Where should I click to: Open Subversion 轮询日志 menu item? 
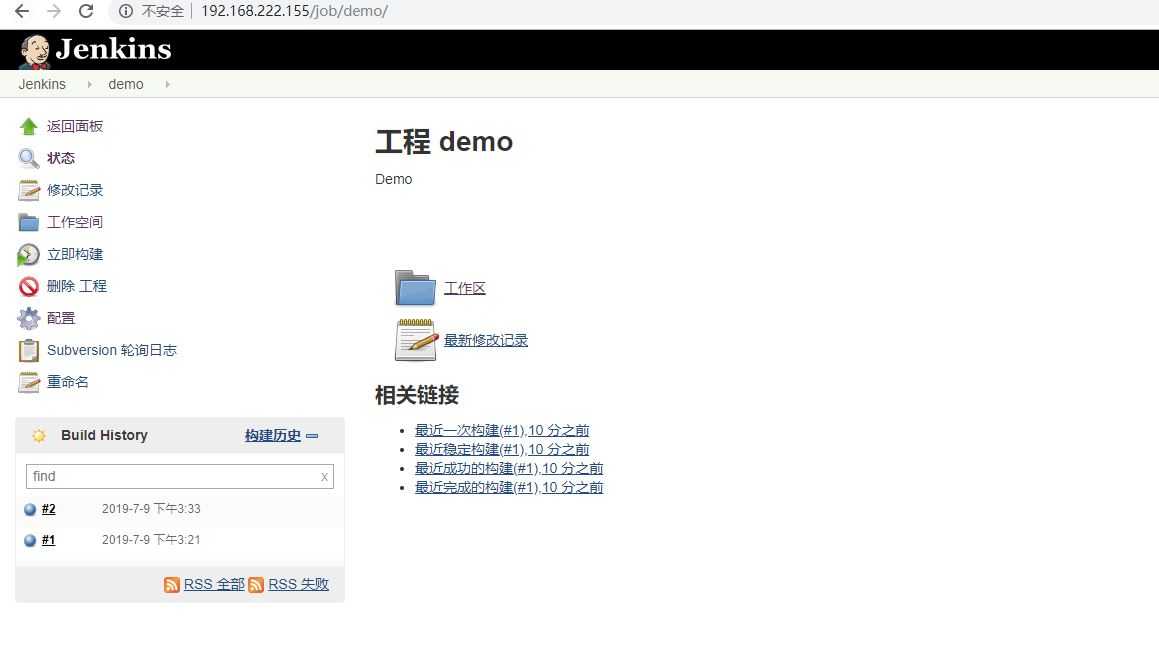112,350
